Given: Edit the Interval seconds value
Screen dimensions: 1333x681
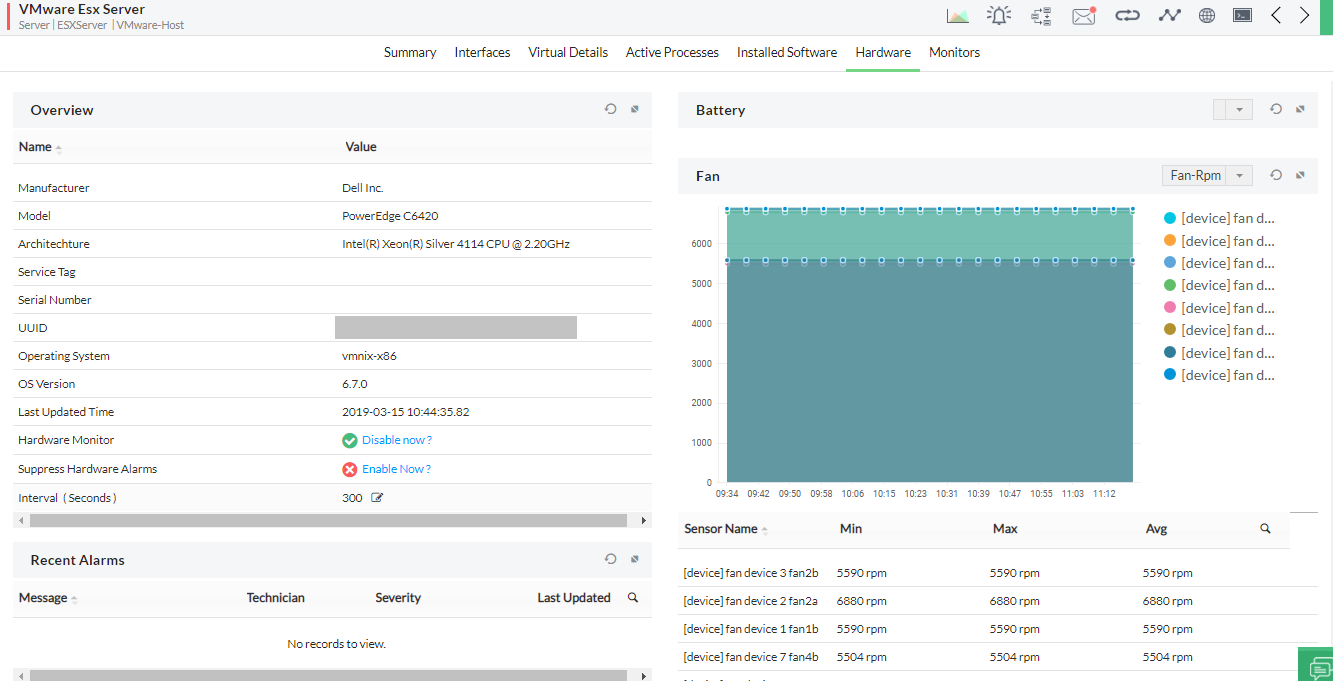Looking at the screenshot, I should (377, 498).
